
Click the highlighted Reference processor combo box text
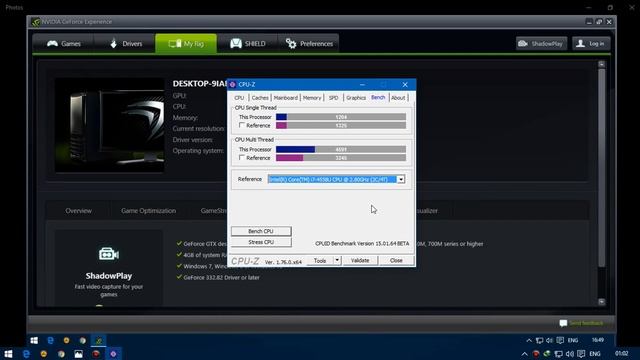pyautogui.click(x=332, y=179)
